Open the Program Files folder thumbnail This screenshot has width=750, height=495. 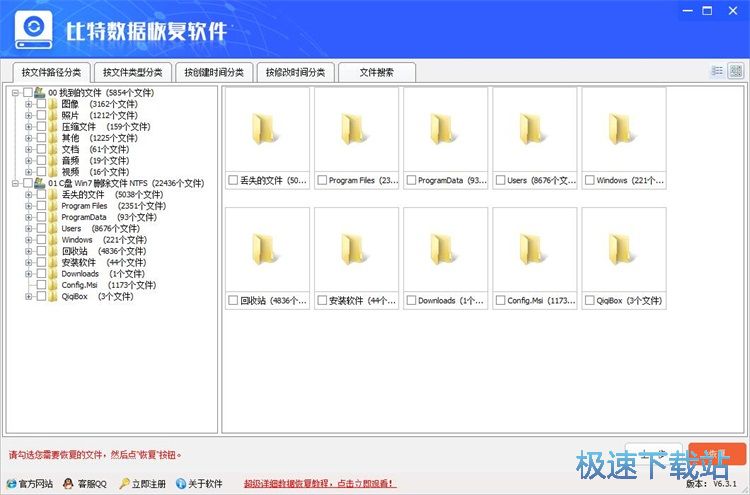pyautogui.click(x=356, y=130)
